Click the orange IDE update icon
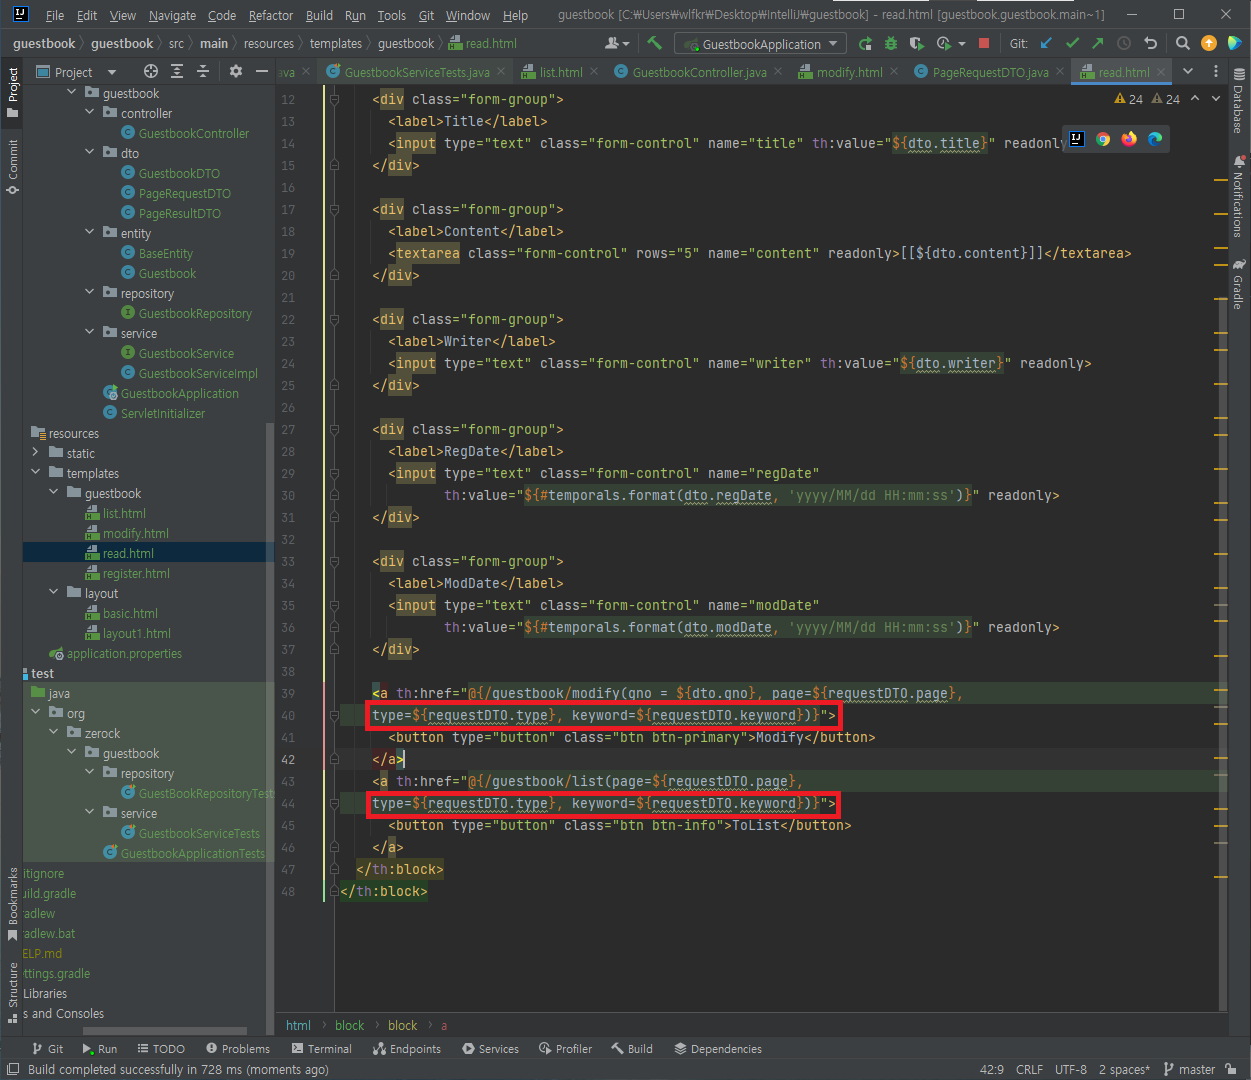This screenshot has width=1251, height=1080. pos(1209,43)
